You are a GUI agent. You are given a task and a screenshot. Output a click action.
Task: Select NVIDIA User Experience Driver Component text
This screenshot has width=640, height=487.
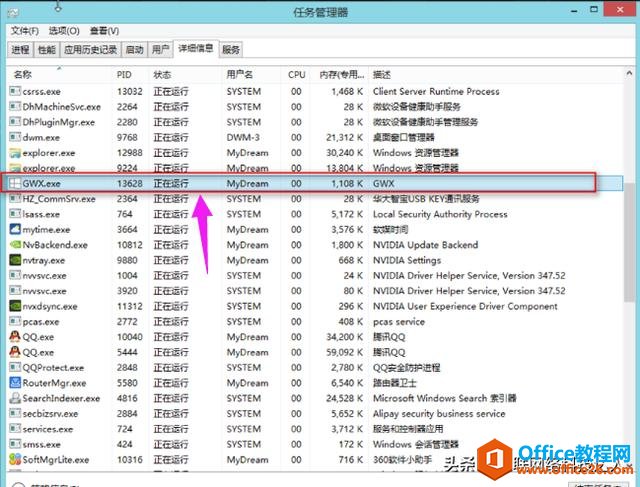465,306
